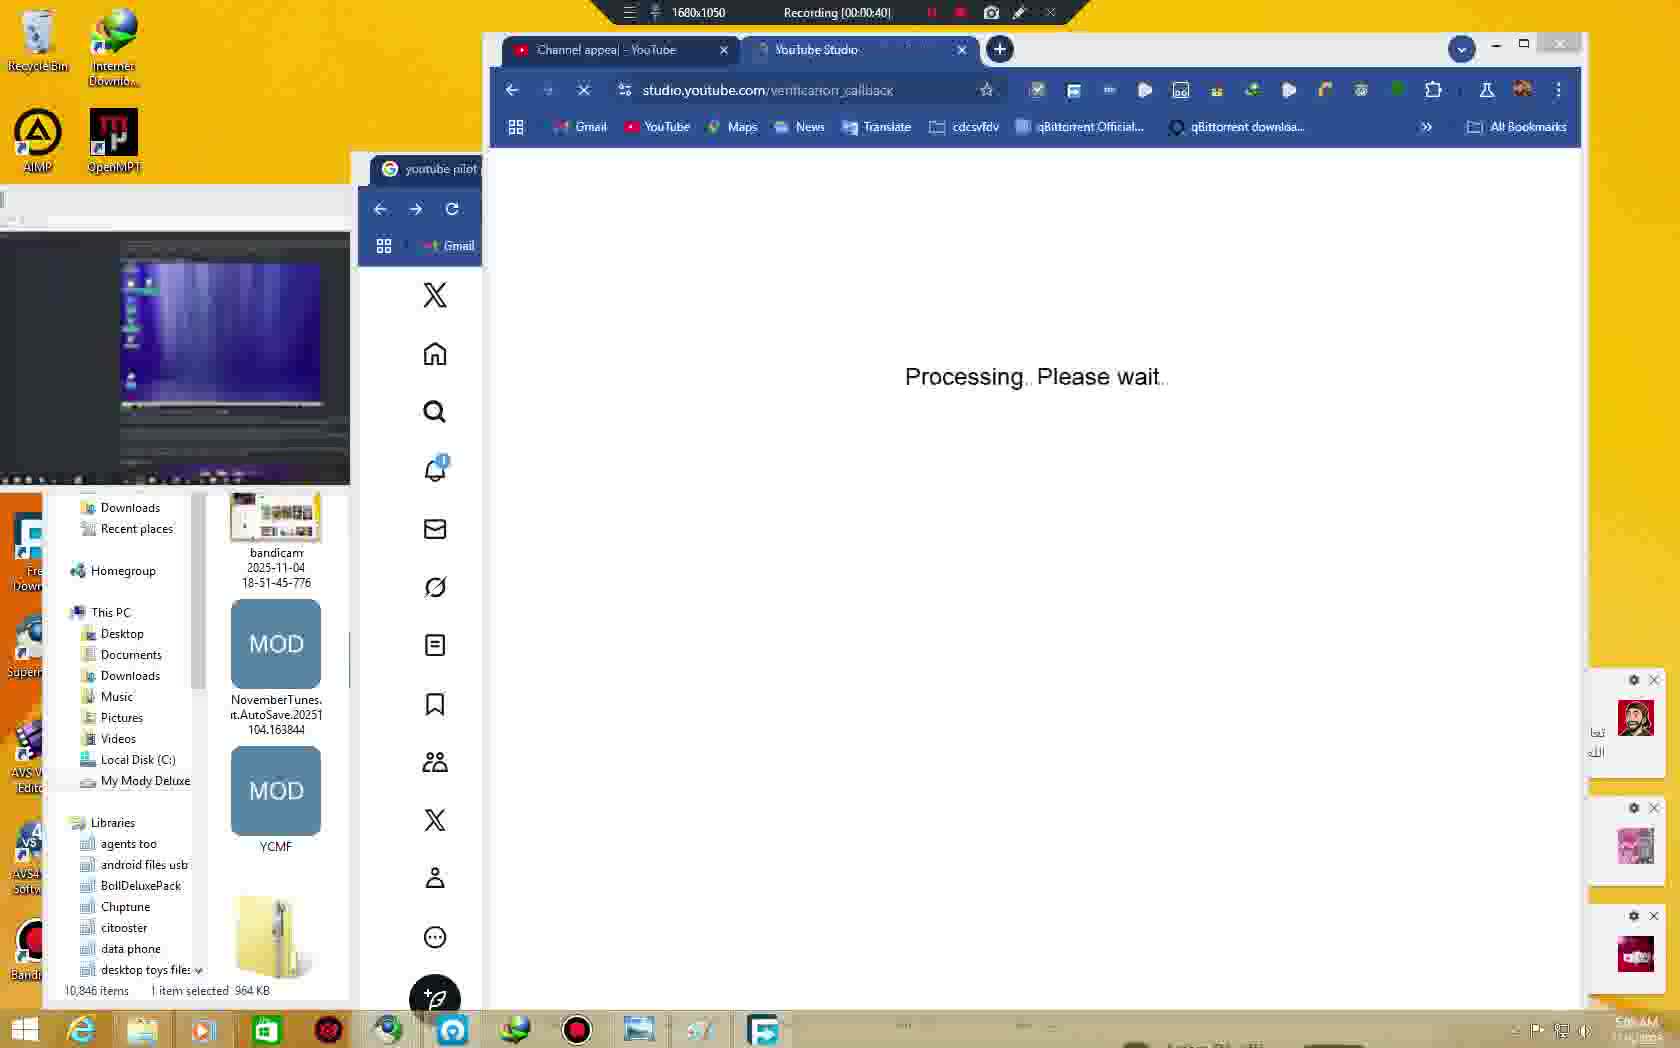Switch to Channel appeal - YouTube tab

(606, 50)
